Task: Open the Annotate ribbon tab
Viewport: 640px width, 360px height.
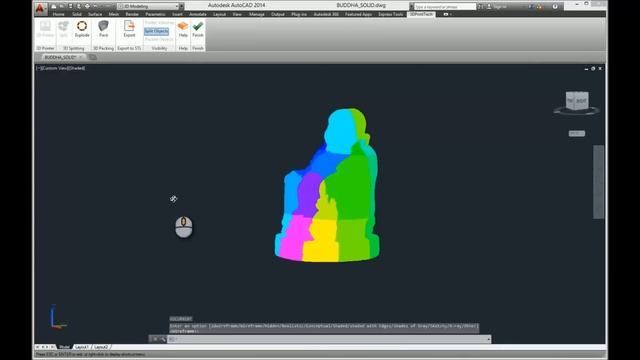Action: (198, 14)
